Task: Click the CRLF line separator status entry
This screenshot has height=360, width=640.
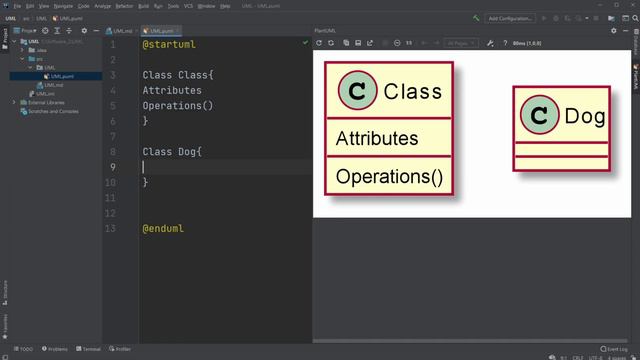Action: 578,358
